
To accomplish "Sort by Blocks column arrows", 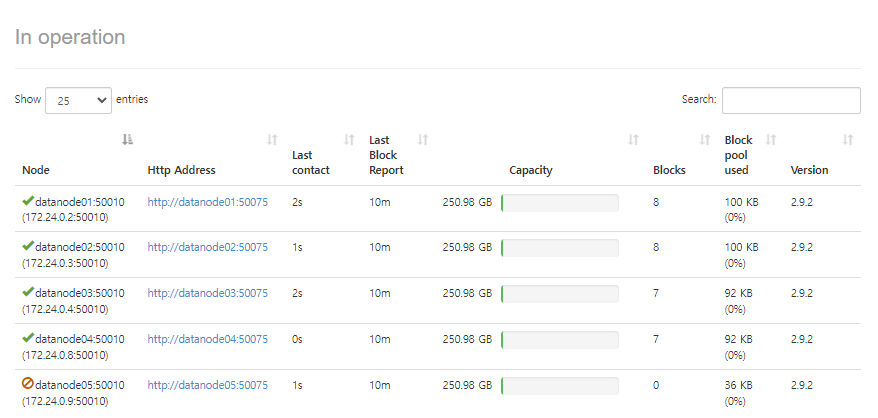I will click(x=705, y=140).
